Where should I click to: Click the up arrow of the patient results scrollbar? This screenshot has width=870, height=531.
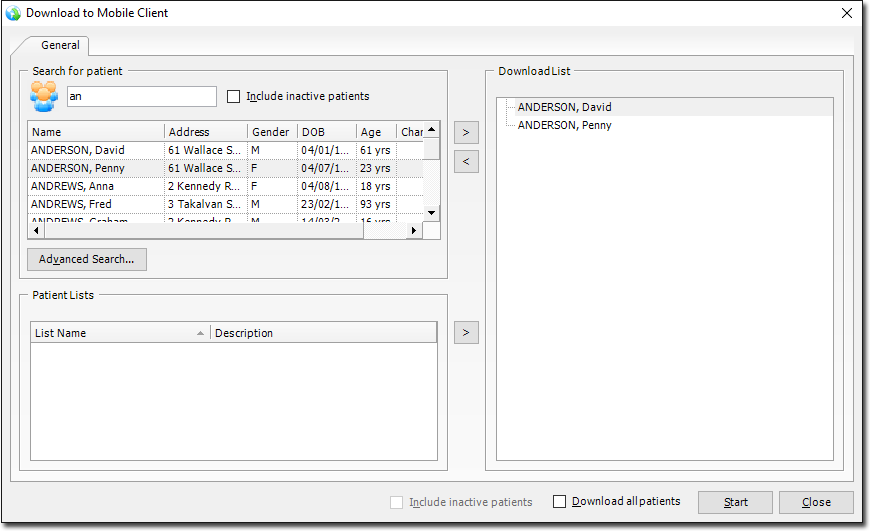click(432, 130)
